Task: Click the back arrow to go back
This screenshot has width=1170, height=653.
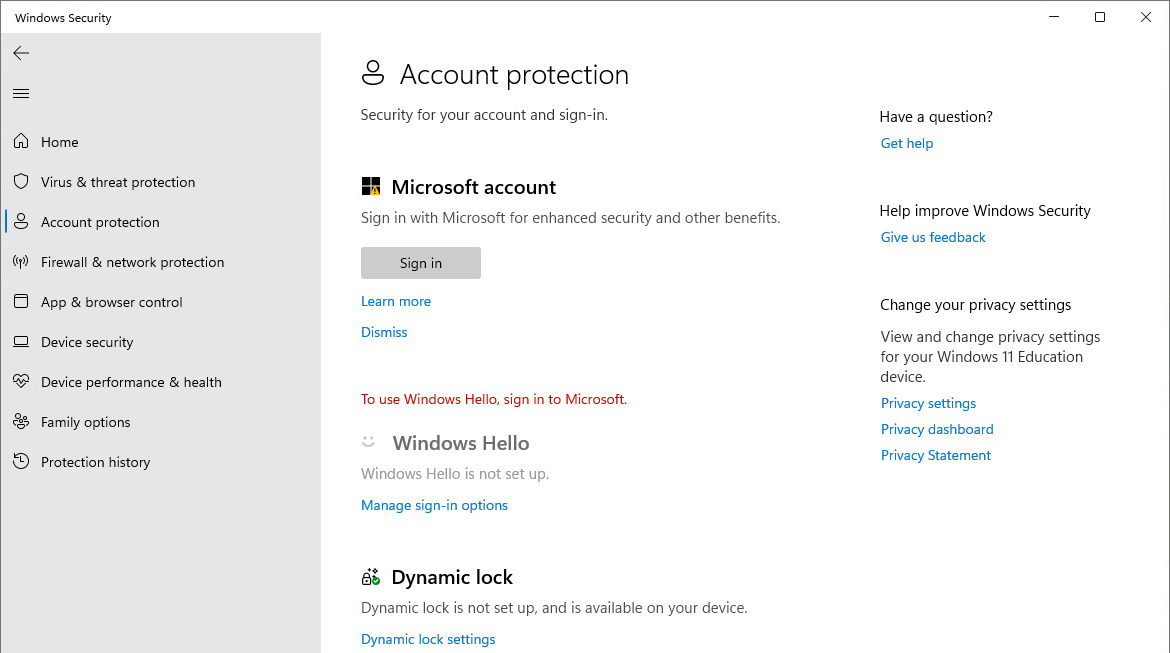Action: point(21,53)
